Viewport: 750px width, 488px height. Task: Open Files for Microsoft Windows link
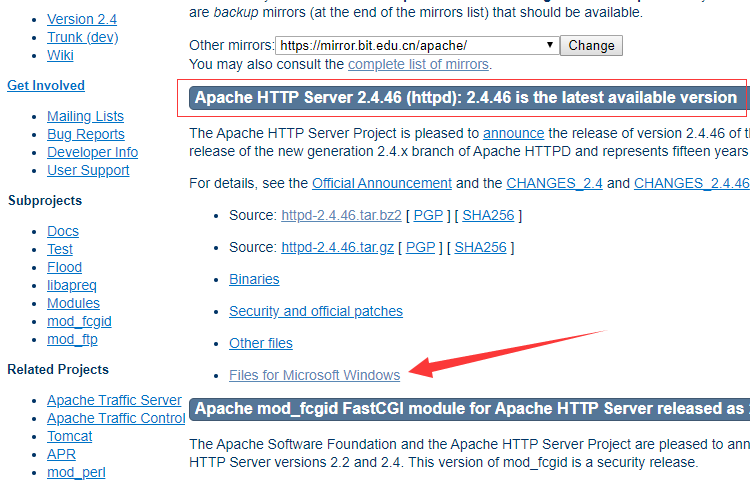click(x=314, y=376)
